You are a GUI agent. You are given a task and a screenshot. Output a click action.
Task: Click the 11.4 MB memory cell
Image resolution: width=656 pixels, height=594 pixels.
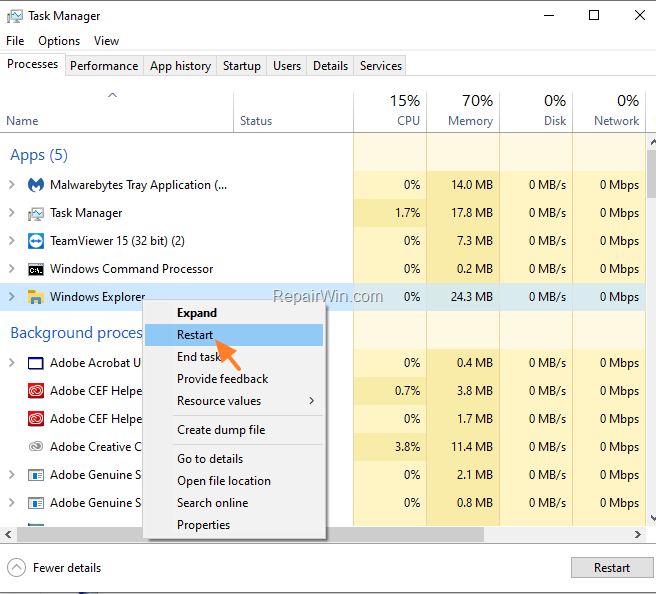pos(463,447)
